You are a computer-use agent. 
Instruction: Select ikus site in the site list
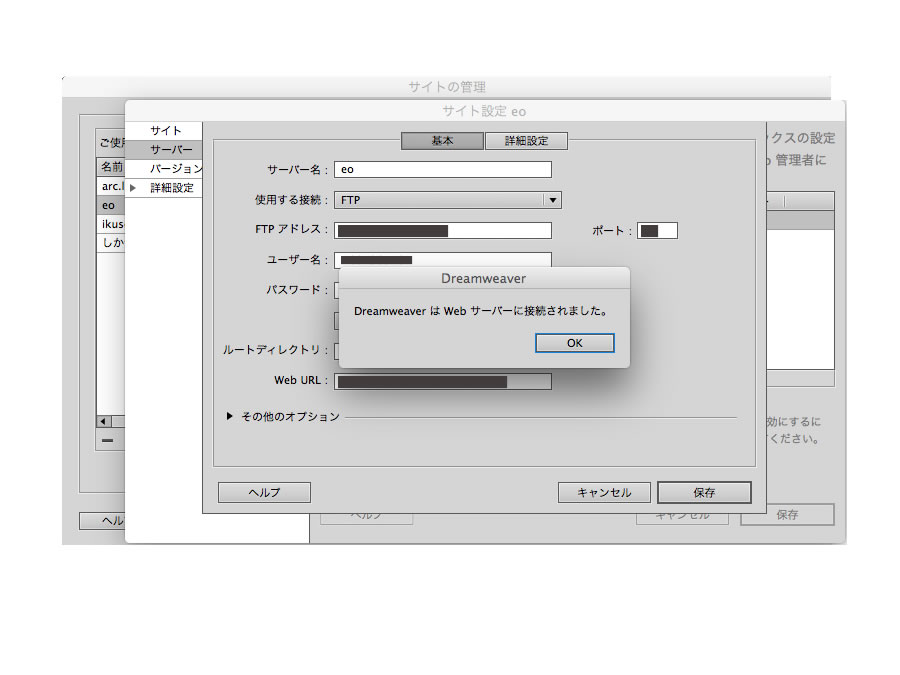[111, 224]
